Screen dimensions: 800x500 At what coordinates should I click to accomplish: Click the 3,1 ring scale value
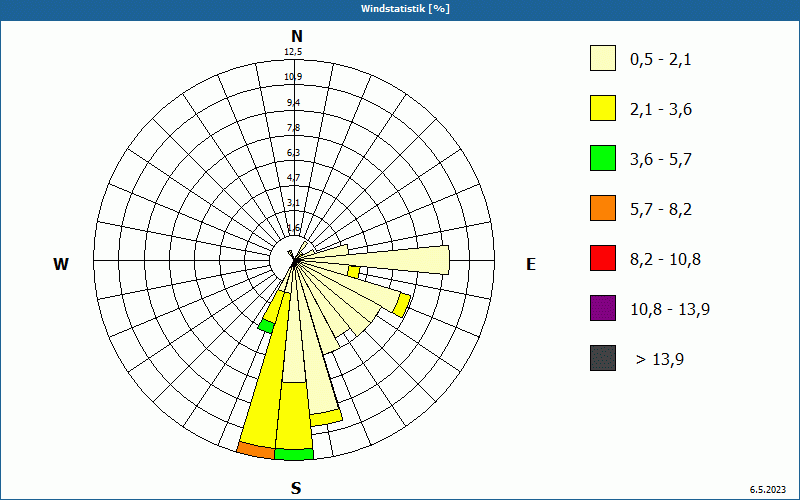293,203
